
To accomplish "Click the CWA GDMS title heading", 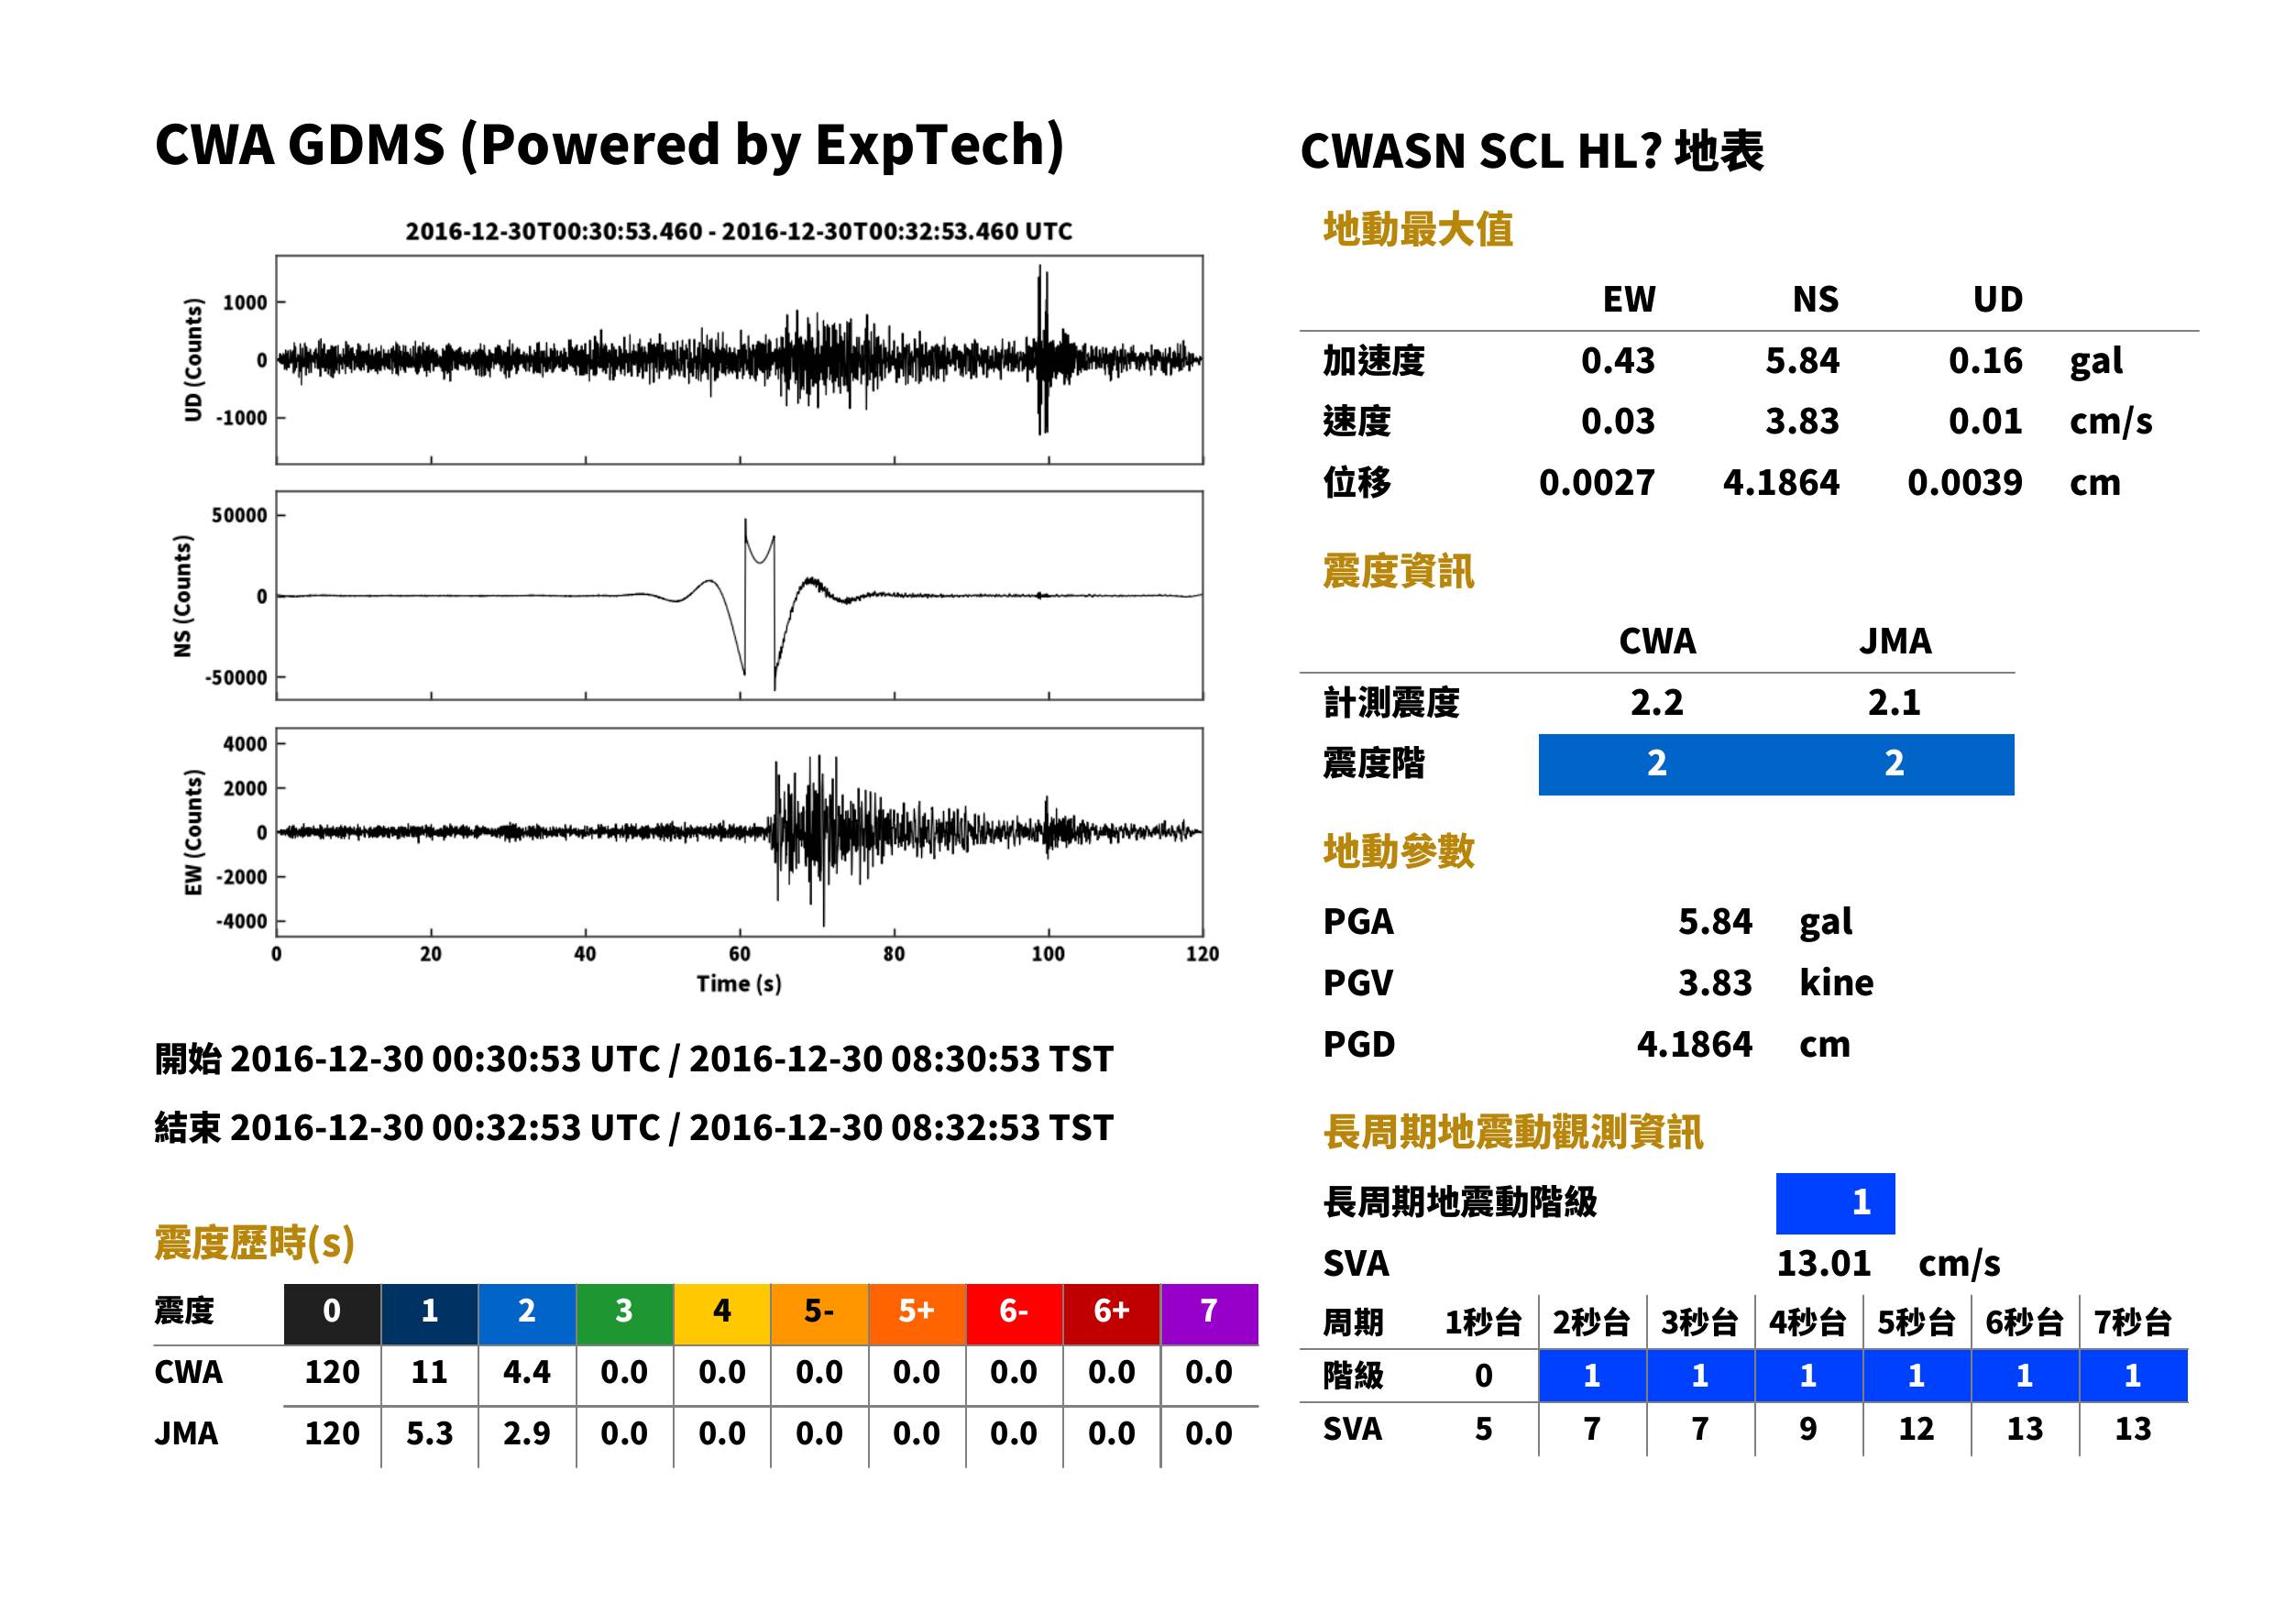I will click(609, 145).
